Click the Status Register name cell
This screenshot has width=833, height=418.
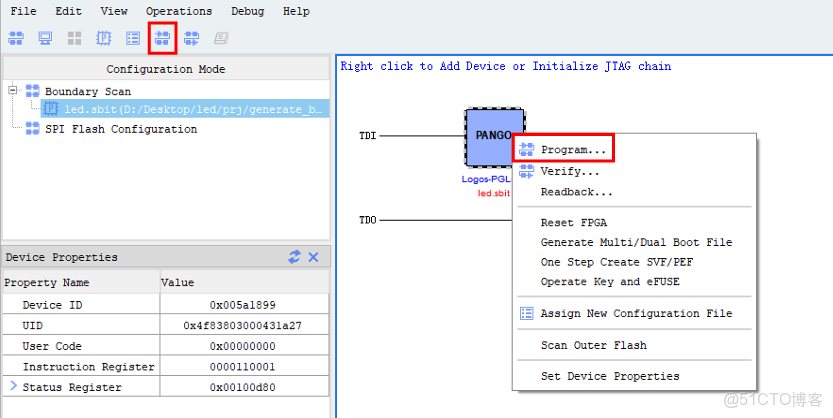coord(81,387)
